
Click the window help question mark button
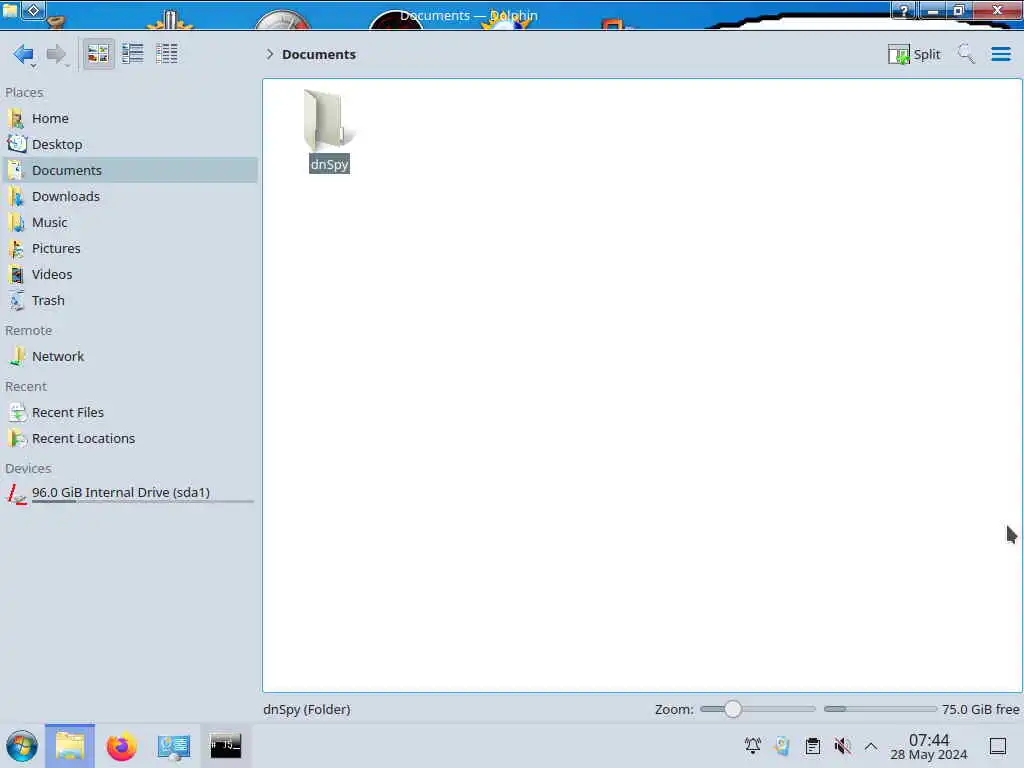pyautogui.click(x=904, y=10)
